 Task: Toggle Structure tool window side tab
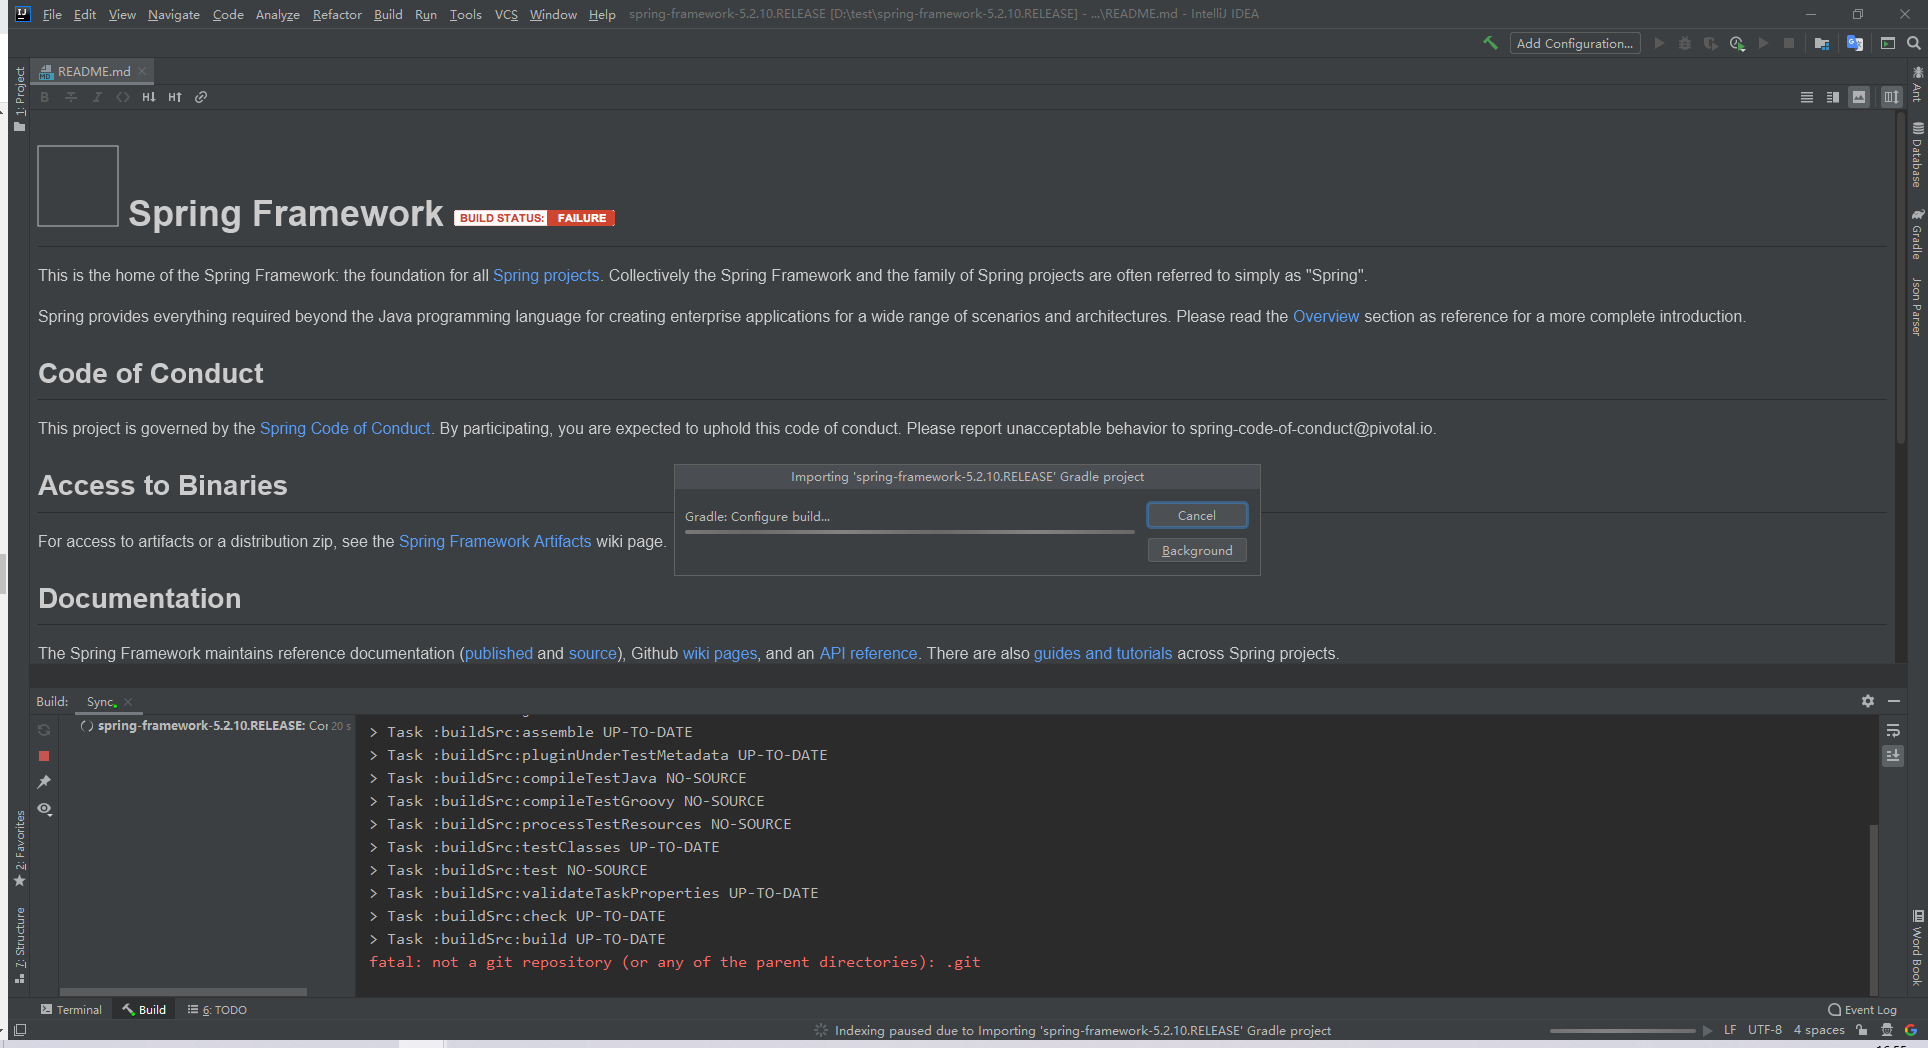20,944
